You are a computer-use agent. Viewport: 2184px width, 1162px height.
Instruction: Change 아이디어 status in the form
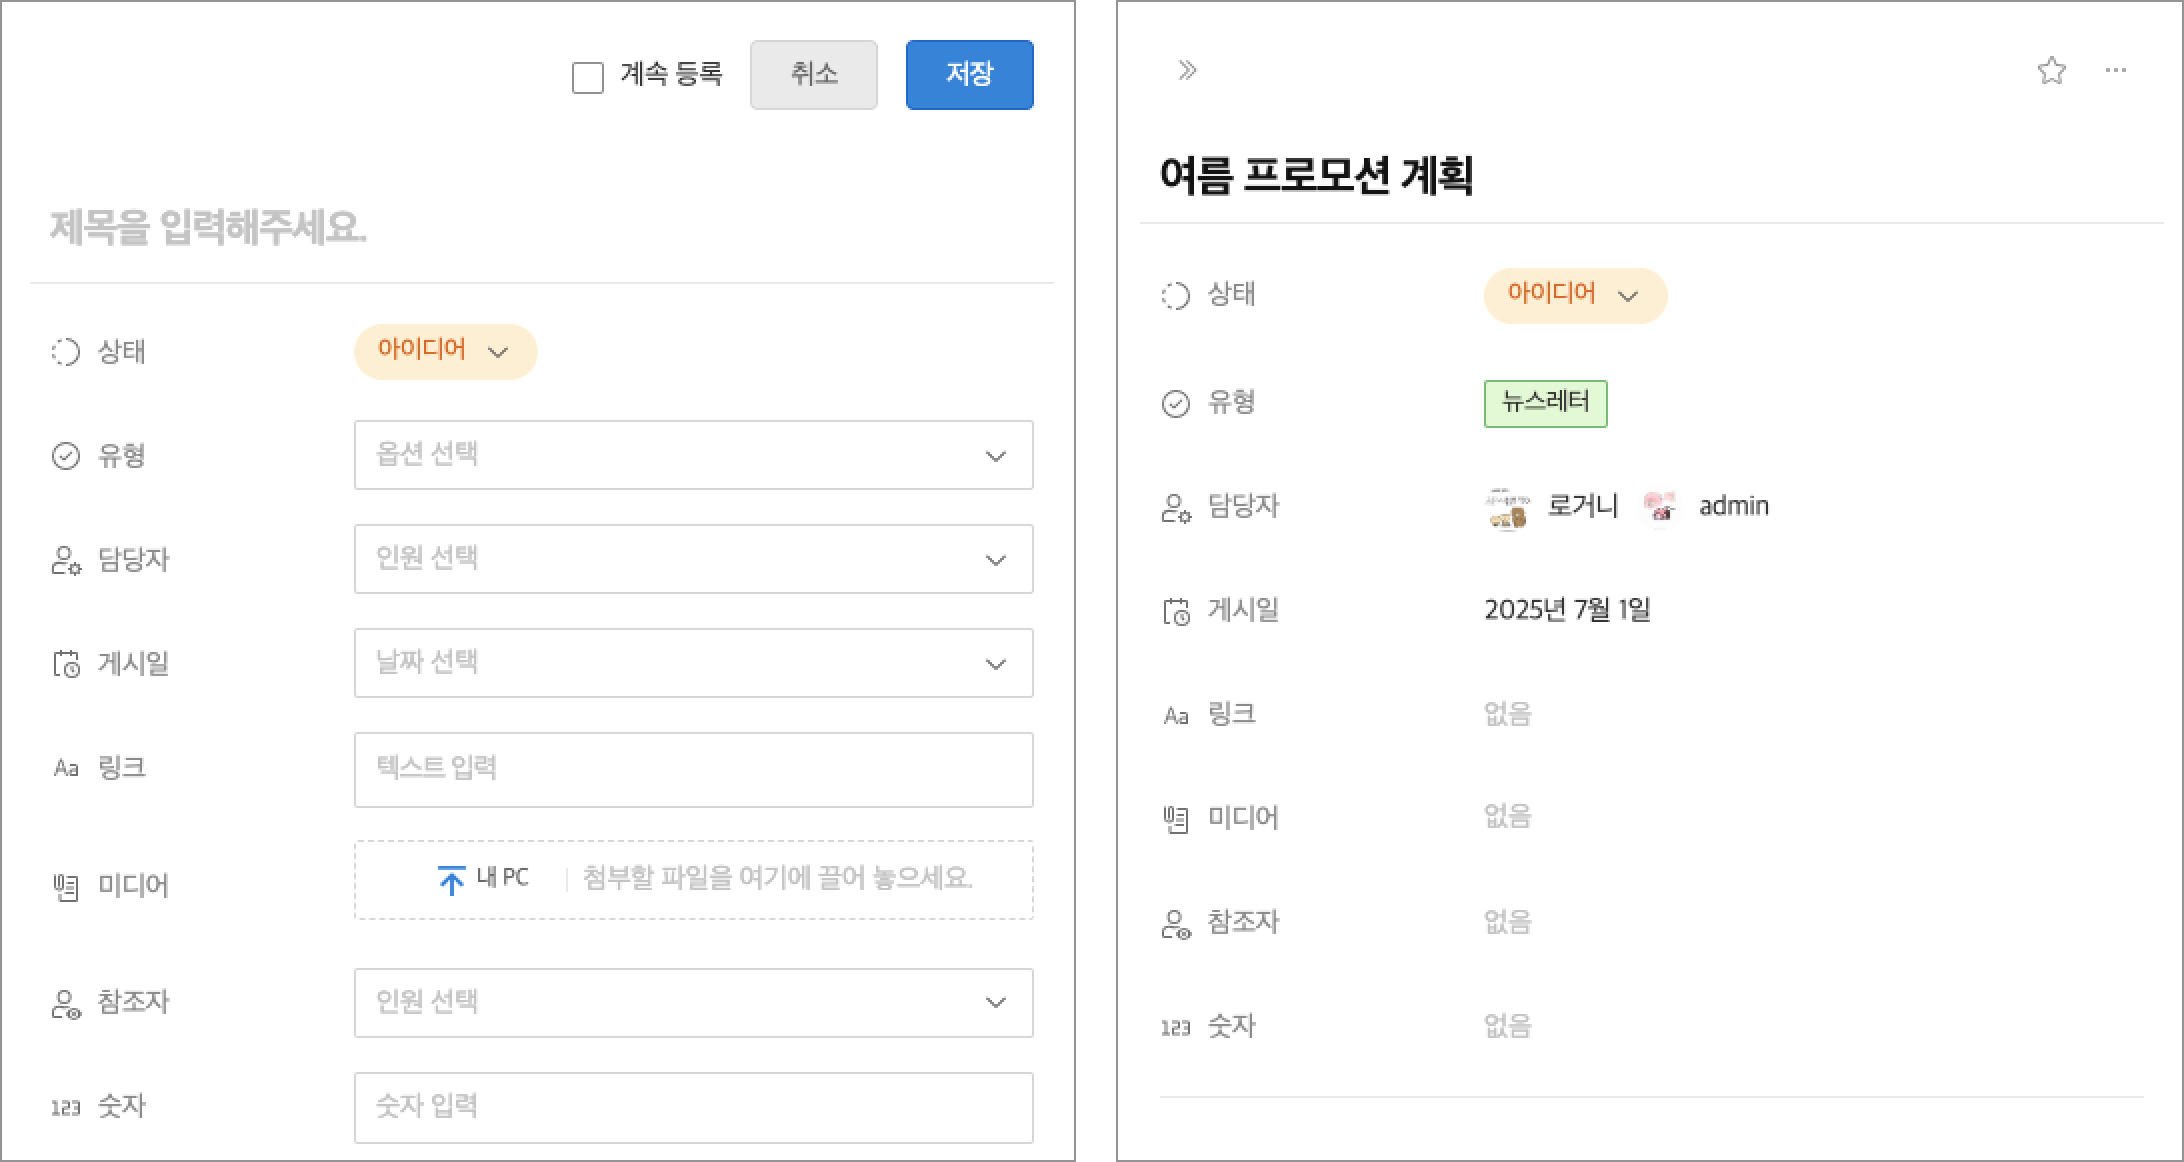click(x=445, y=352)
